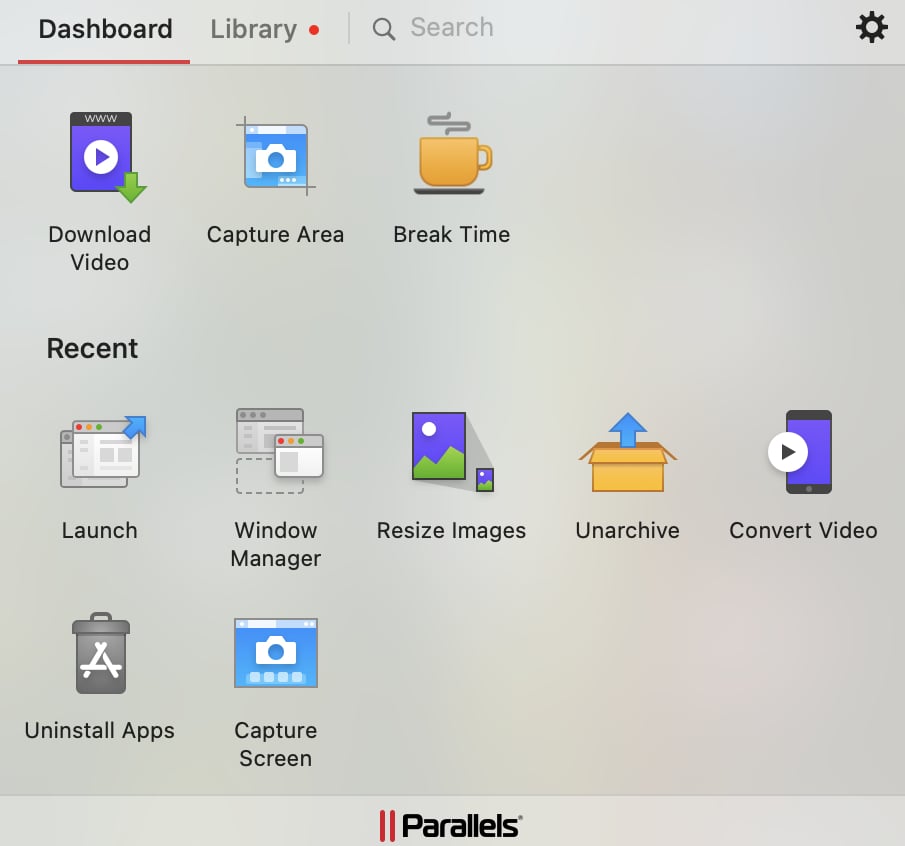Click the magnifying glass search icon

click(x=384, y=29)
